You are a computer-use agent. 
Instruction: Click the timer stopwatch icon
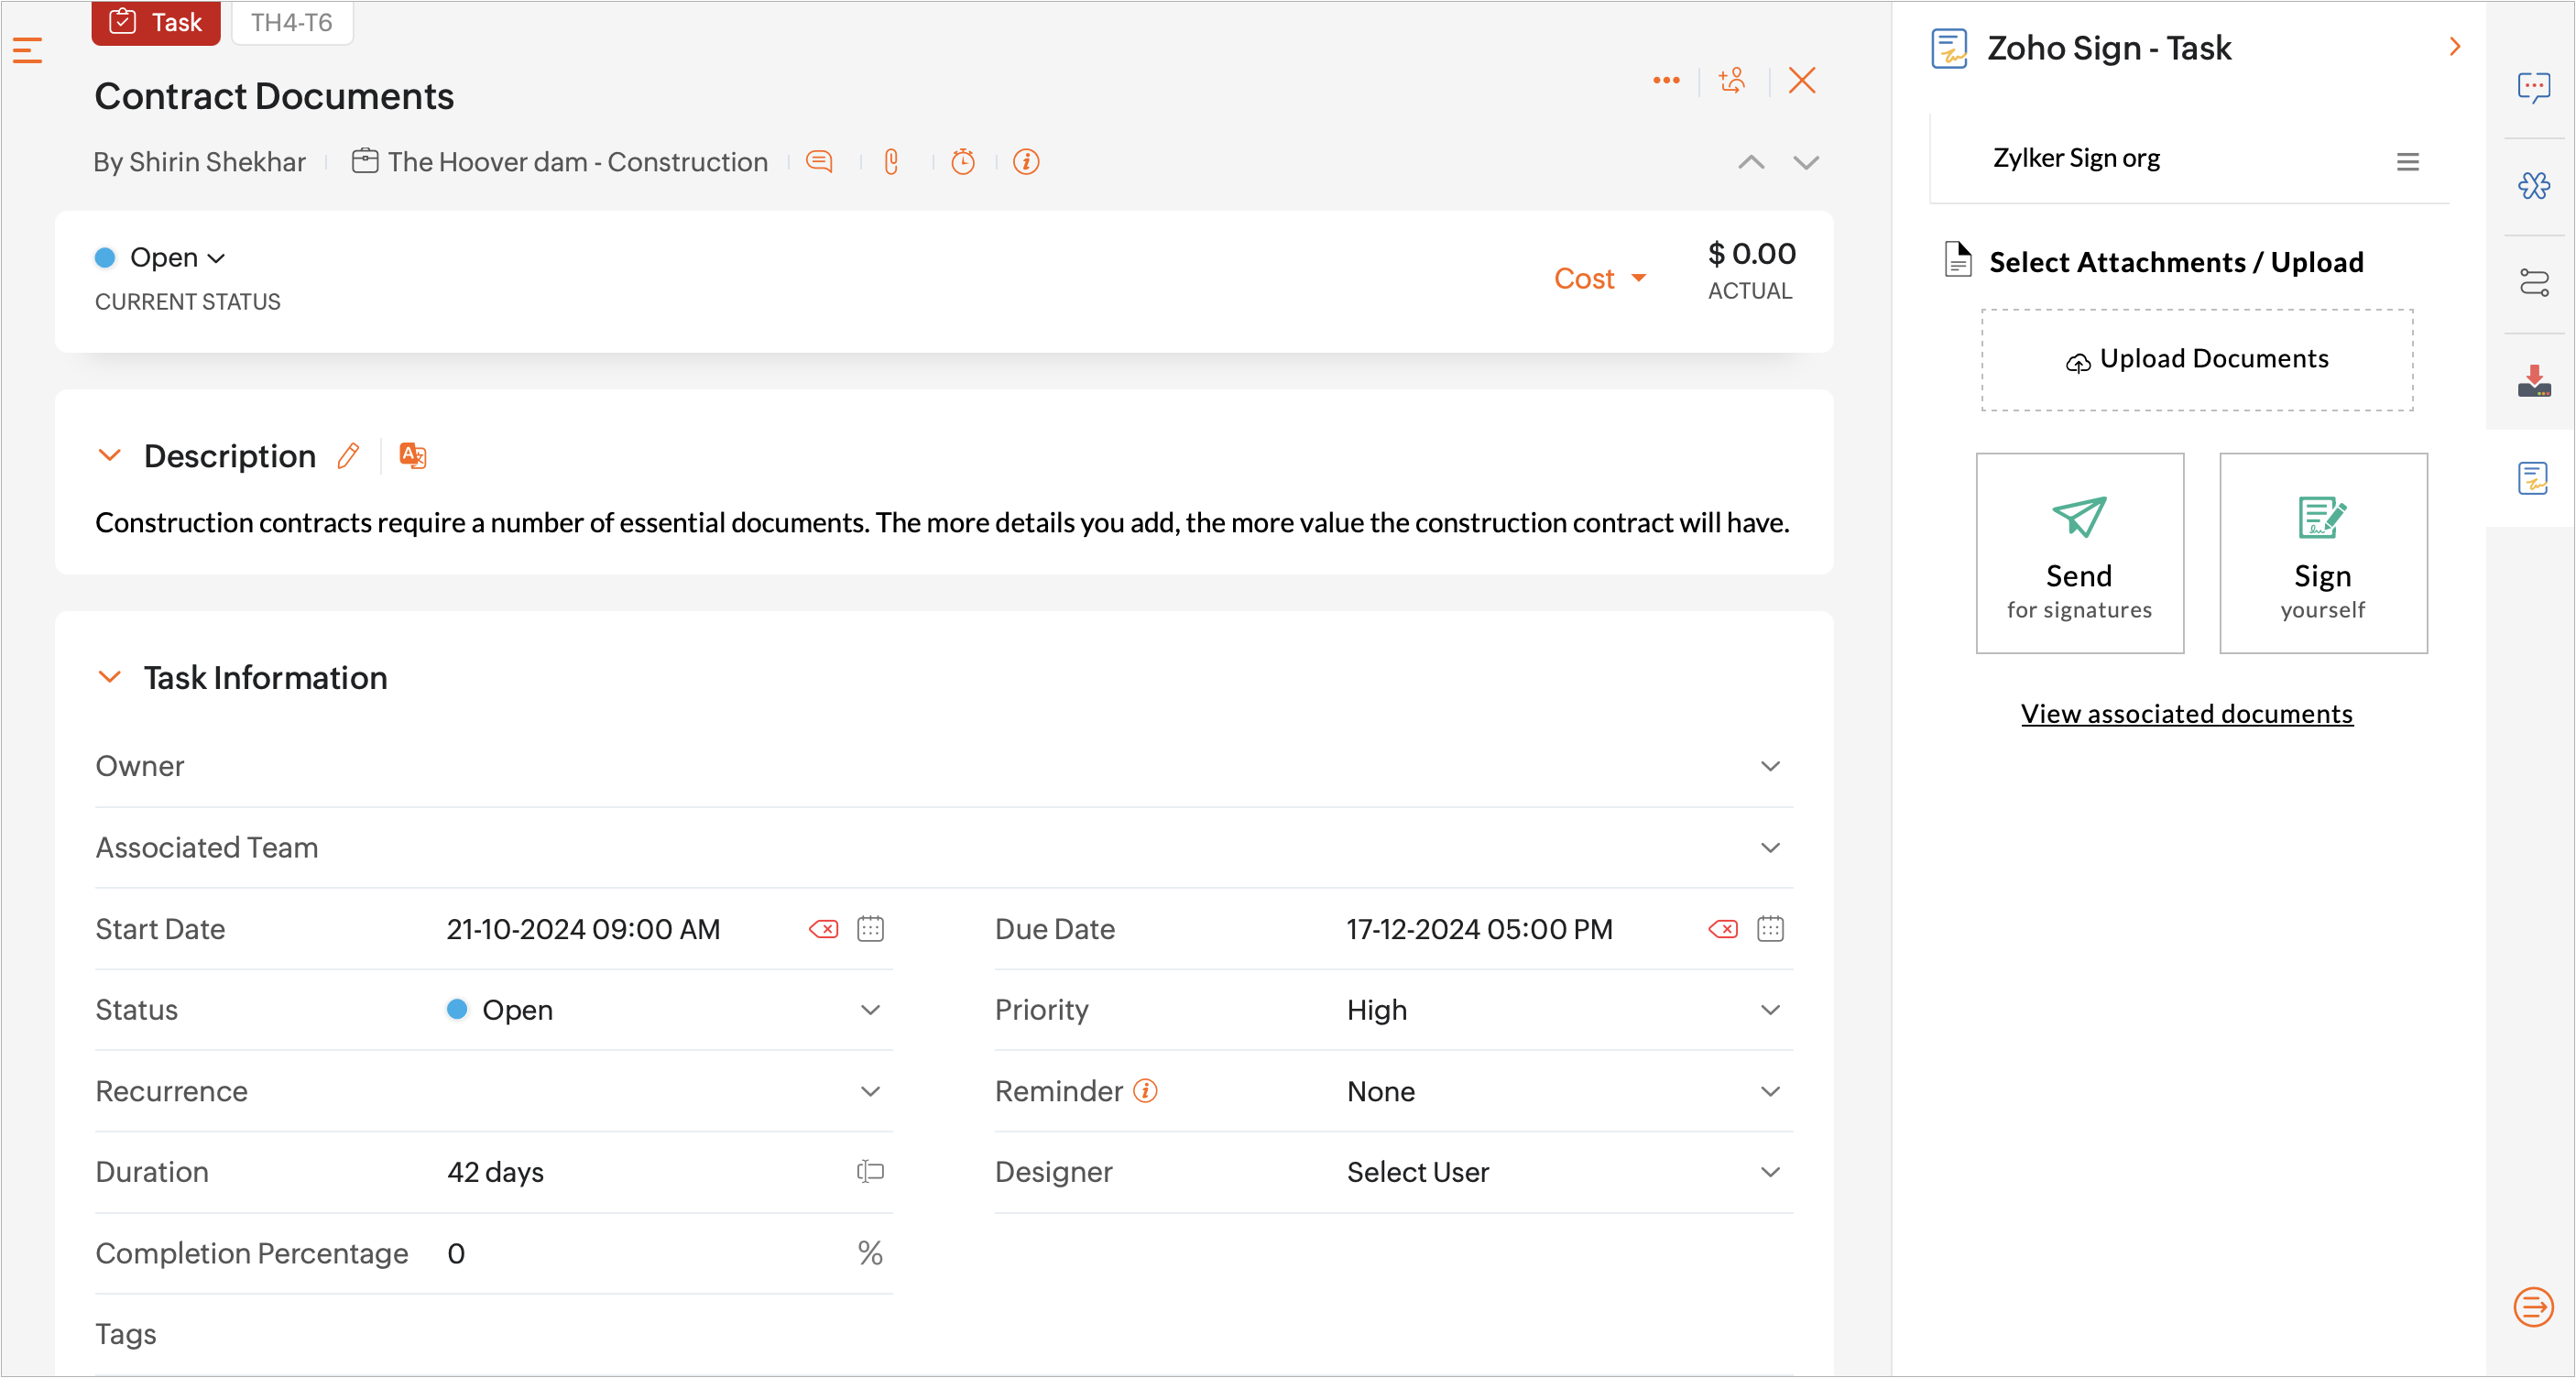[962, 161]
